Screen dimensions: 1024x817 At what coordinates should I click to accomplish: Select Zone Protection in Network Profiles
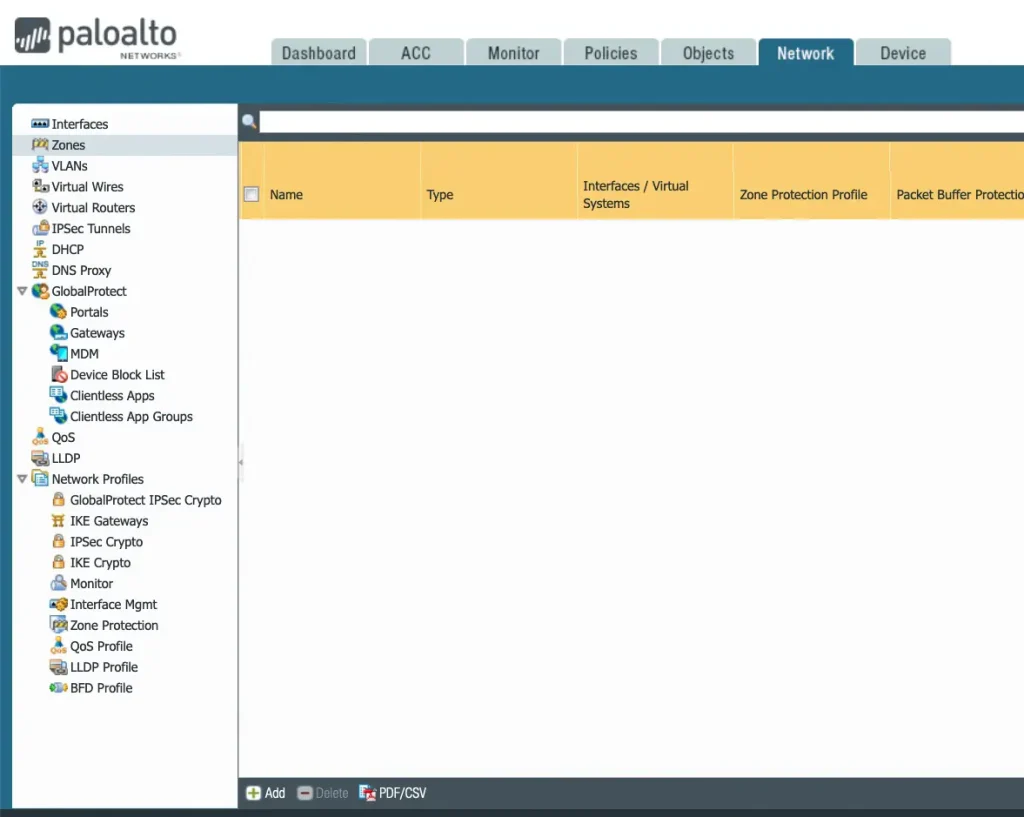pos(114,625)
